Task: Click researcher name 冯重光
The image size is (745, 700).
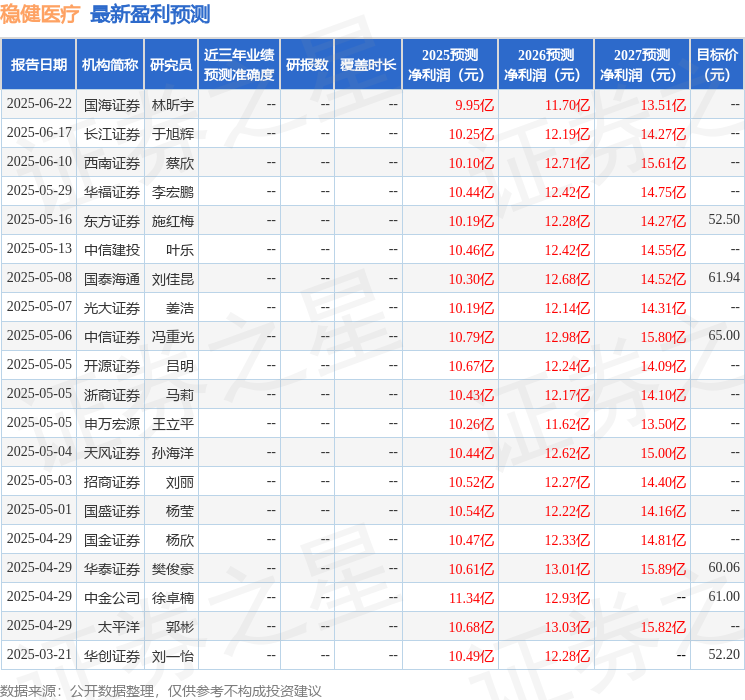Action: (x=173, y=337)
